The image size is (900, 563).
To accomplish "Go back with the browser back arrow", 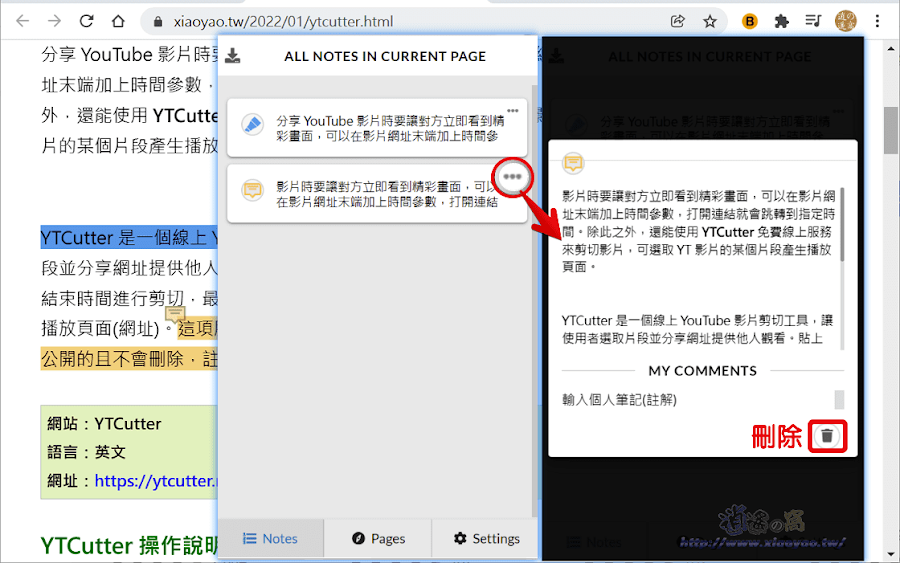I will click(22, 21).
